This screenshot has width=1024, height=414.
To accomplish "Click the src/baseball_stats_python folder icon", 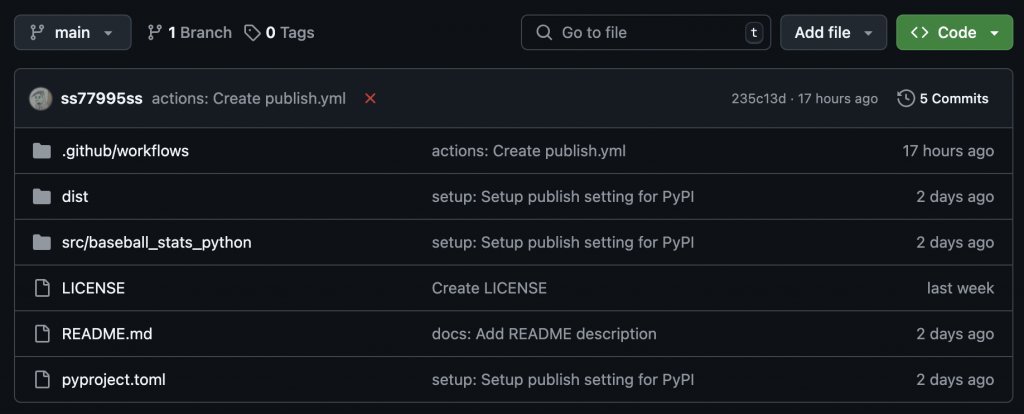I will click(x=41, y=243).
